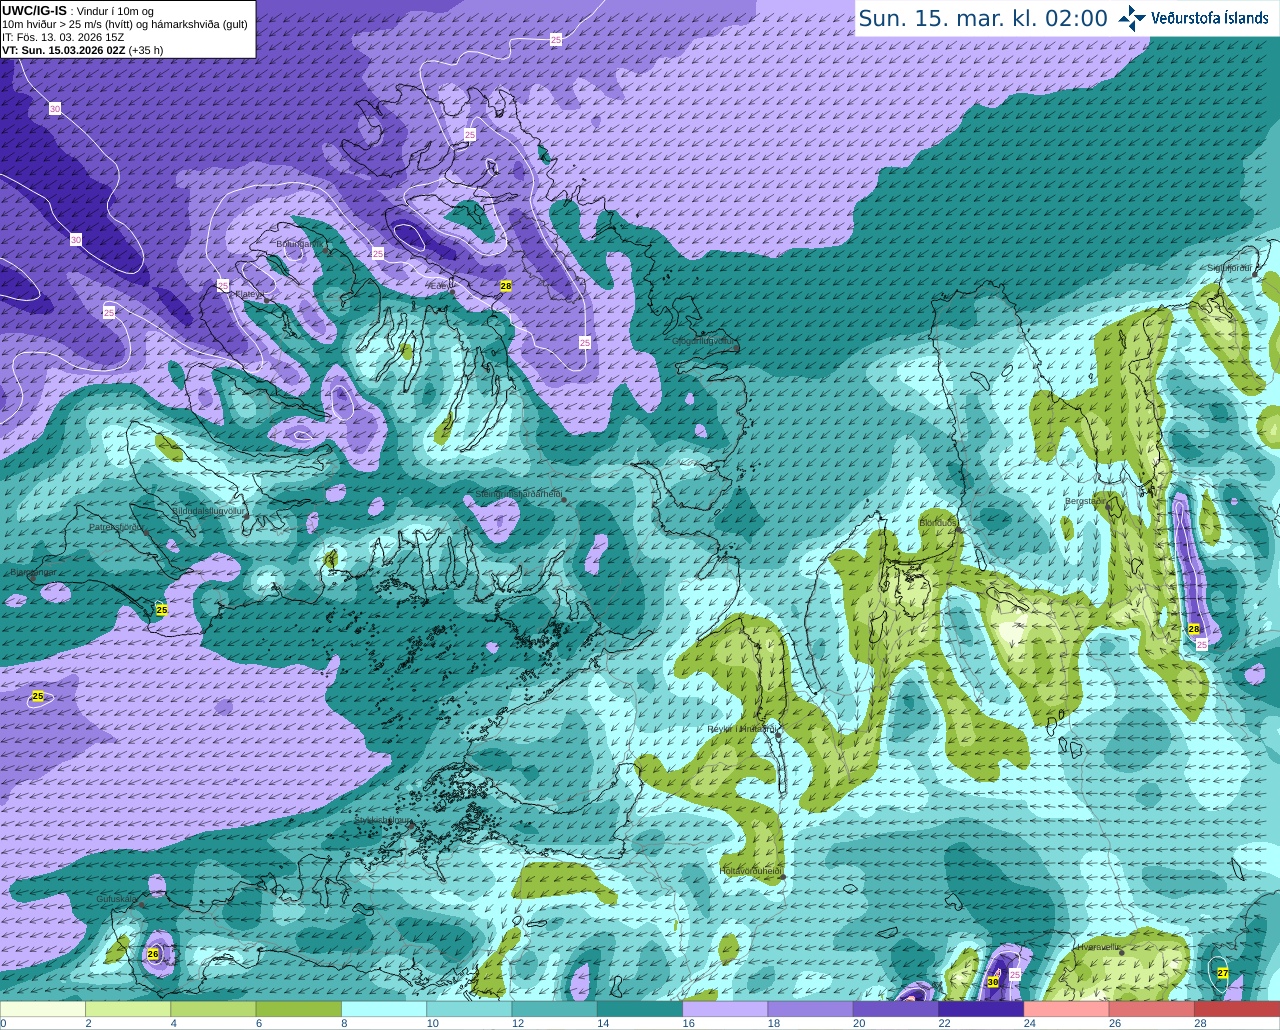The image size is (1280, 1030).
Task: Click the yellow 27 gust marker at bottom right
Action: click(1223, 972)
